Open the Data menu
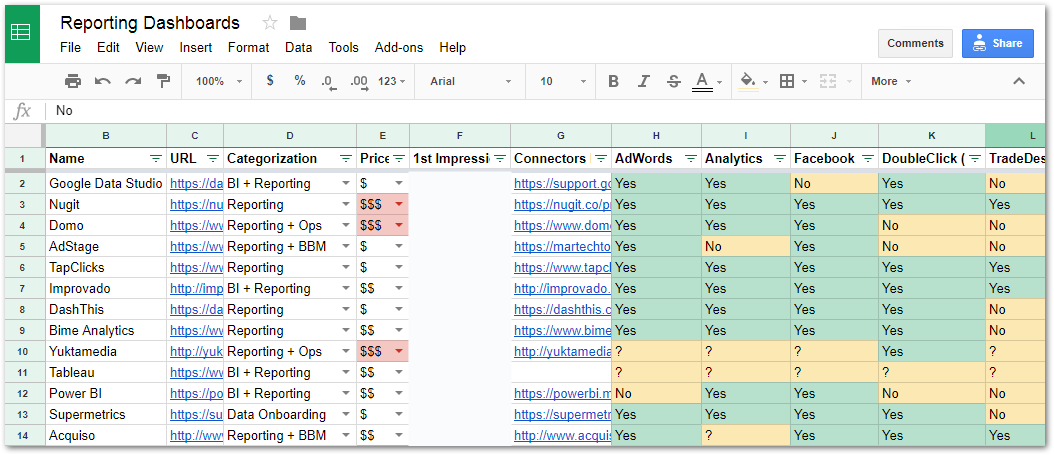The image size is (1054, 455). [x=298, y=47]
